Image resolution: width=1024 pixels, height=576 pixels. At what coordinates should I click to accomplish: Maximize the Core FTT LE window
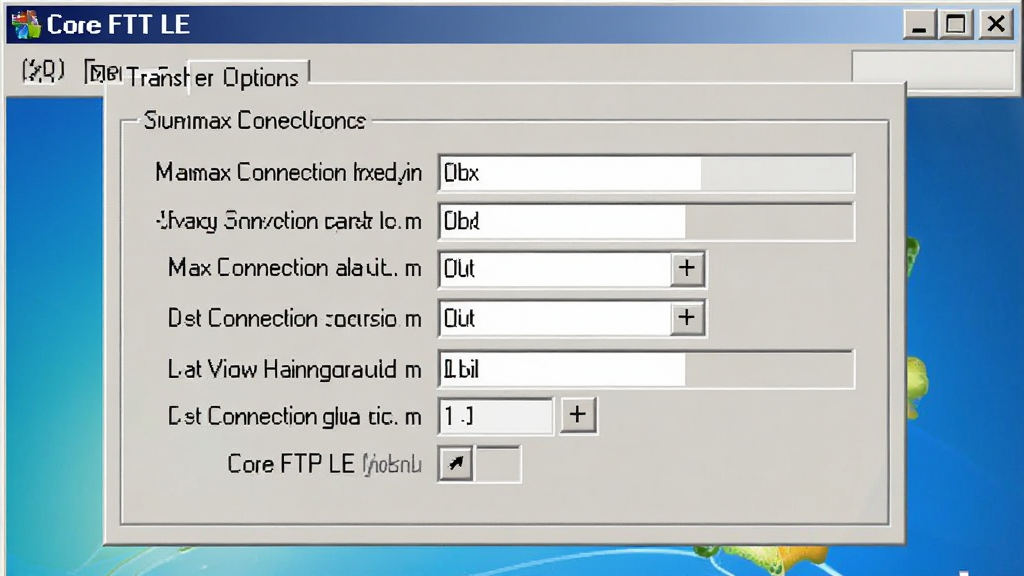coord(956,25)
